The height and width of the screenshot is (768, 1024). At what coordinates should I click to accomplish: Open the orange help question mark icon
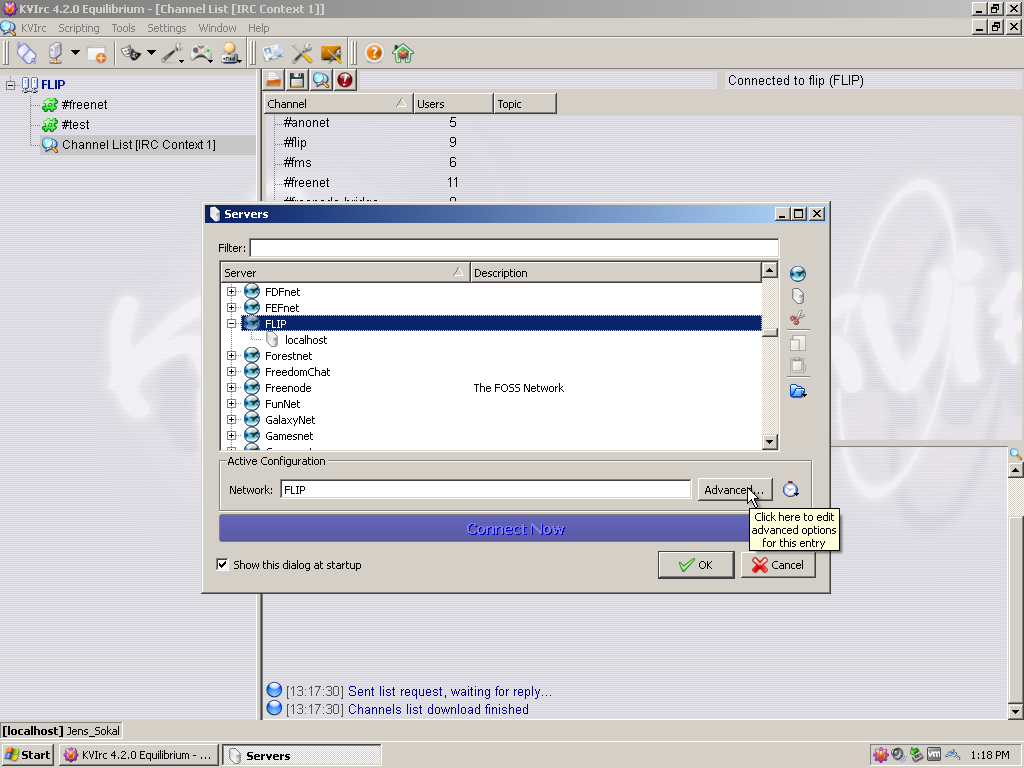374,53
